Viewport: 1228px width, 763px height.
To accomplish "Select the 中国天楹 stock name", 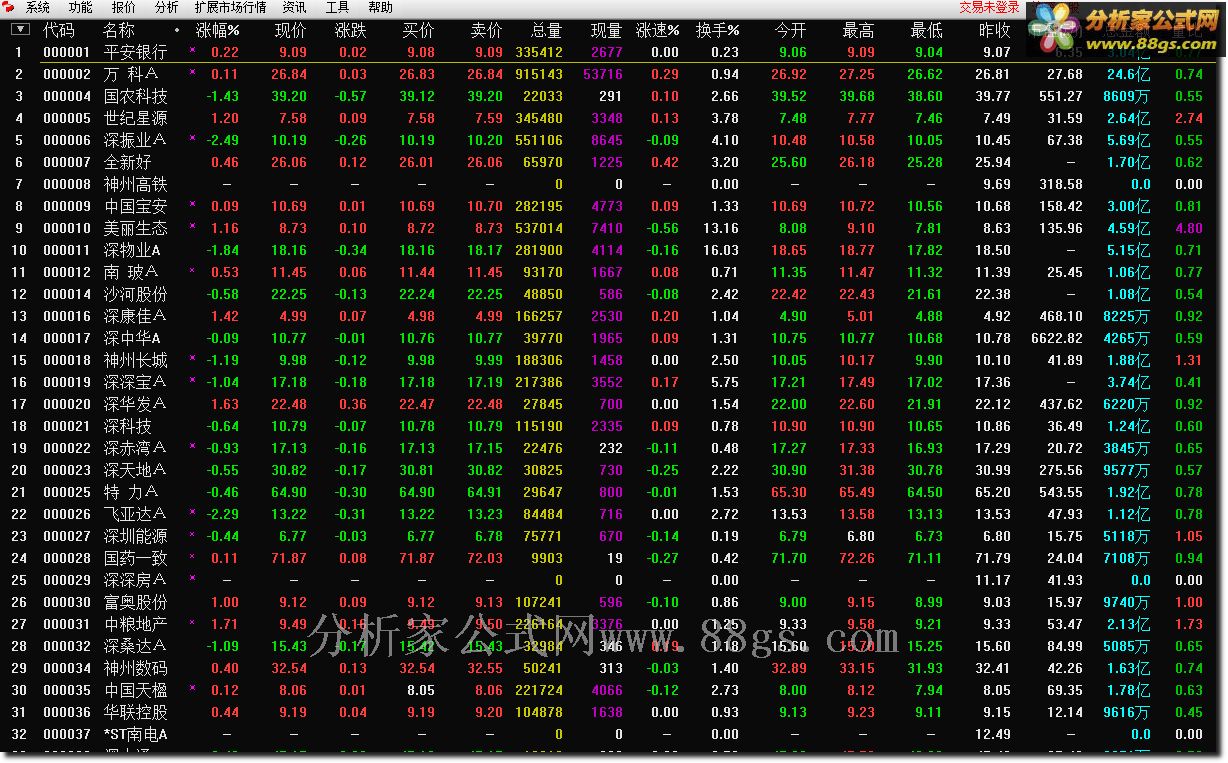I will click(135, 690).
